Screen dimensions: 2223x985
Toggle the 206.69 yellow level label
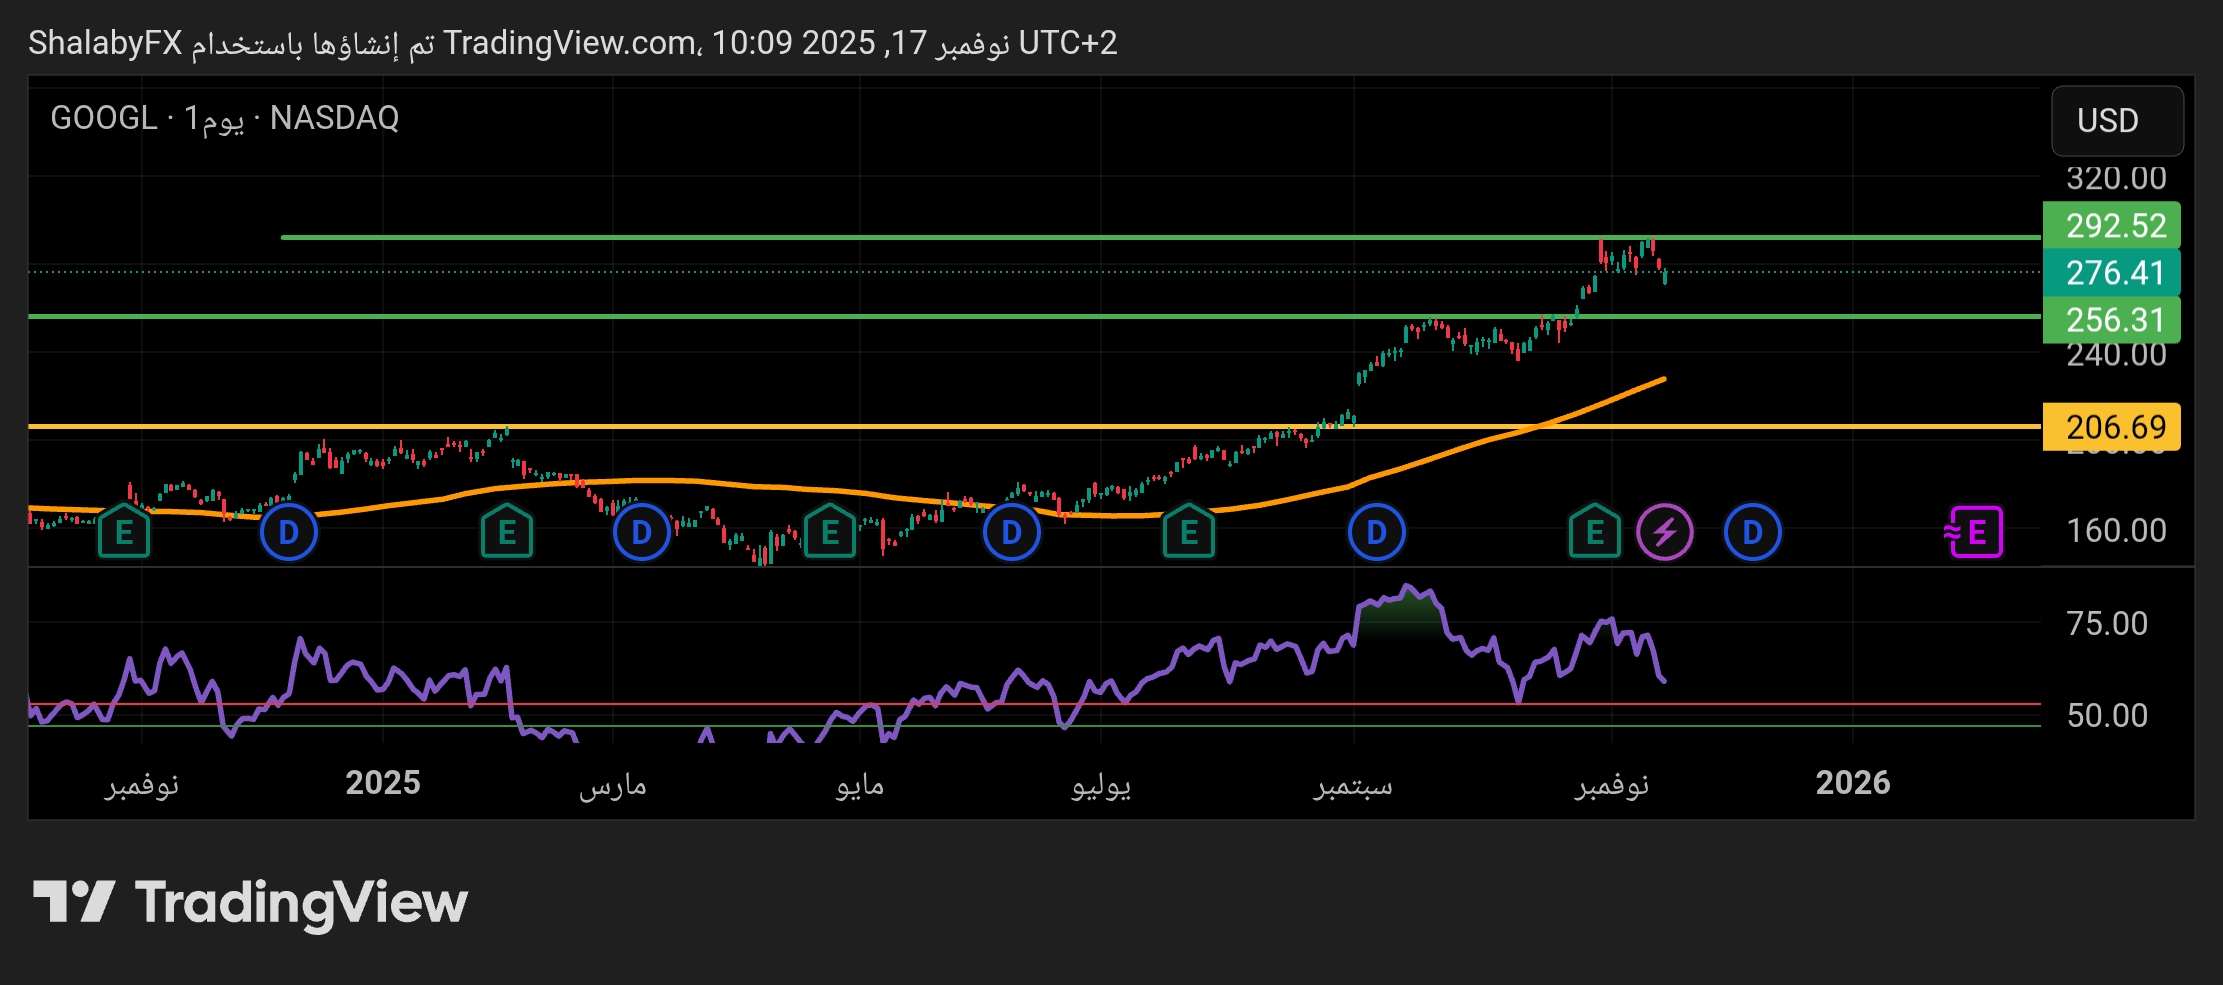(2112, 426)
